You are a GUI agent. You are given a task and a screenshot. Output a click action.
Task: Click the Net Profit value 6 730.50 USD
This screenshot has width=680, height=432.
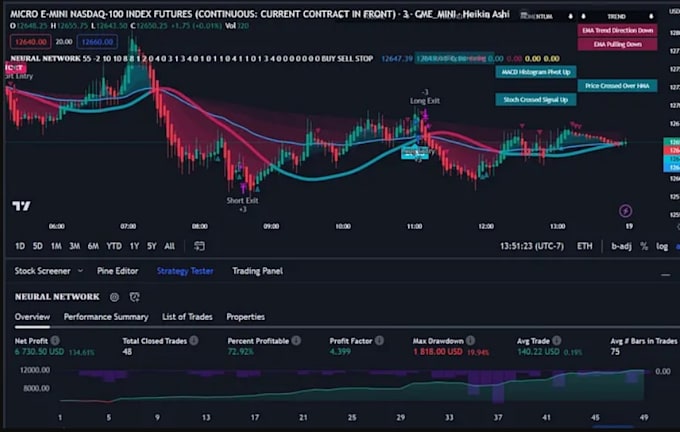click(39, 351)
